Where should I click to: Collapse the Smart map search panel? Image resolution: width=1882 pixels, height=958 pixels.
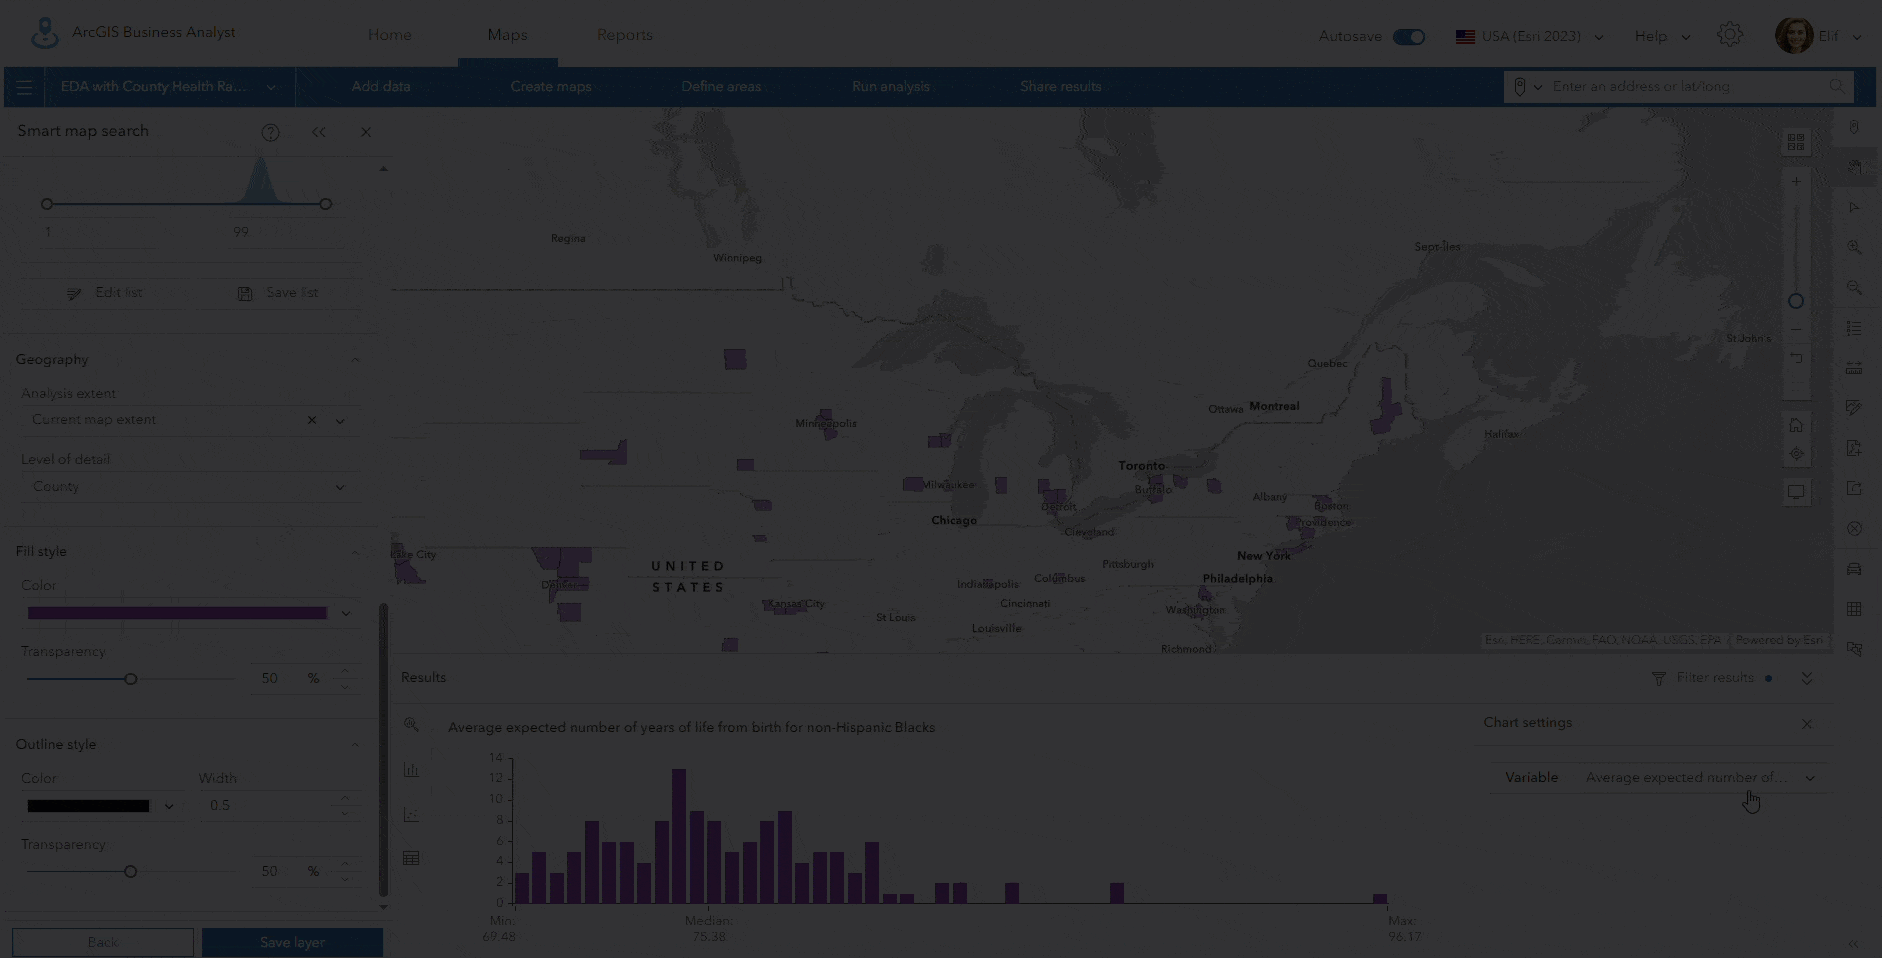click(x=319, y=132)
